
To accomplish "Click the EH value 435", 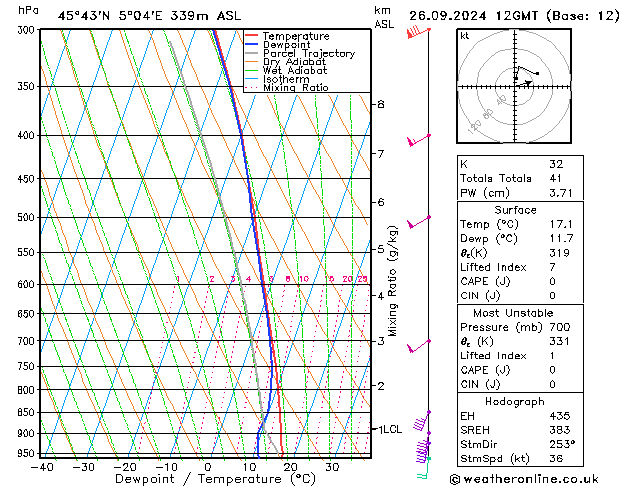I will tap(559, 416).
